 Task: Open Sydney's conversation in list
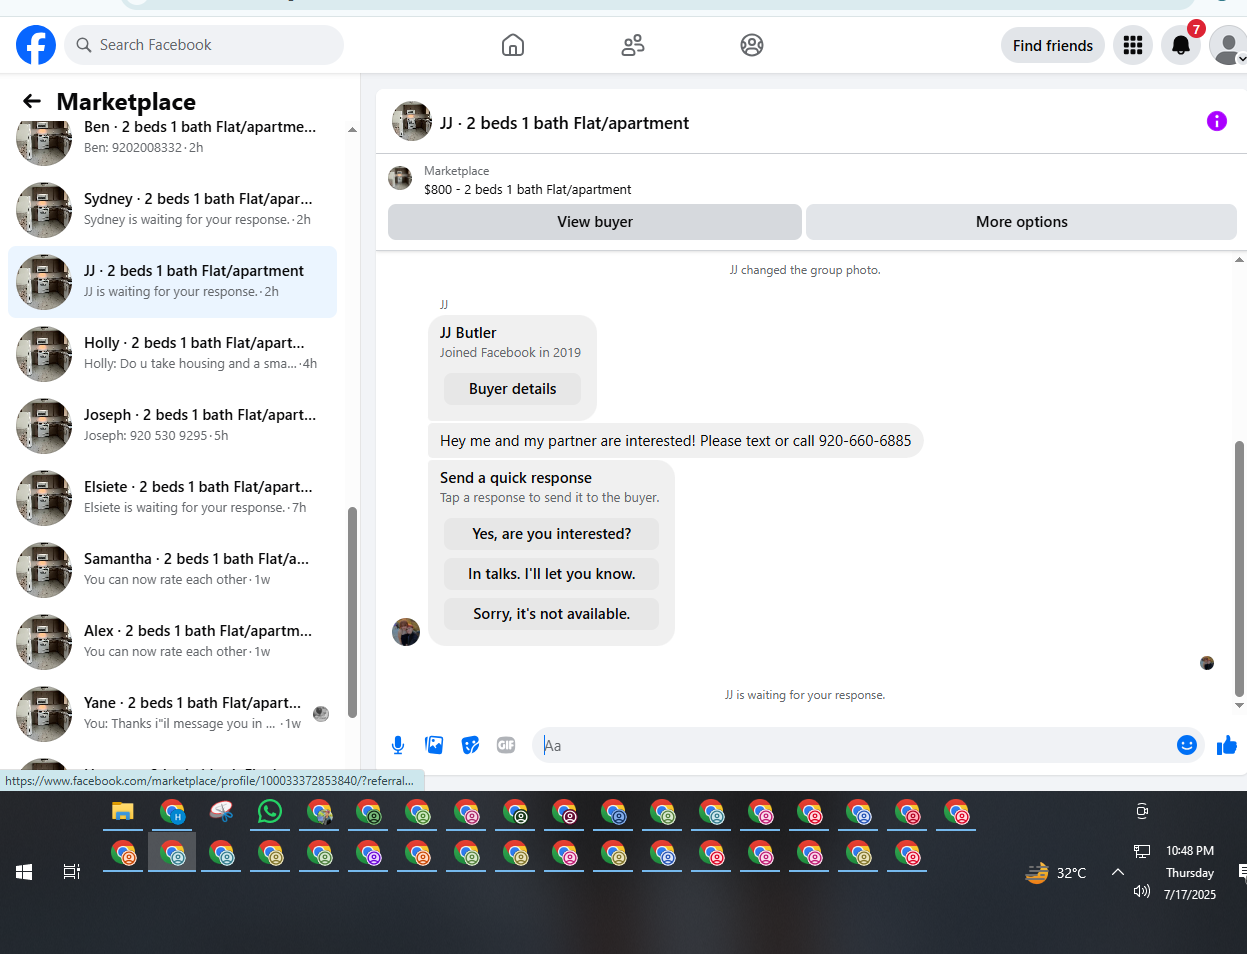pos(172,210)
